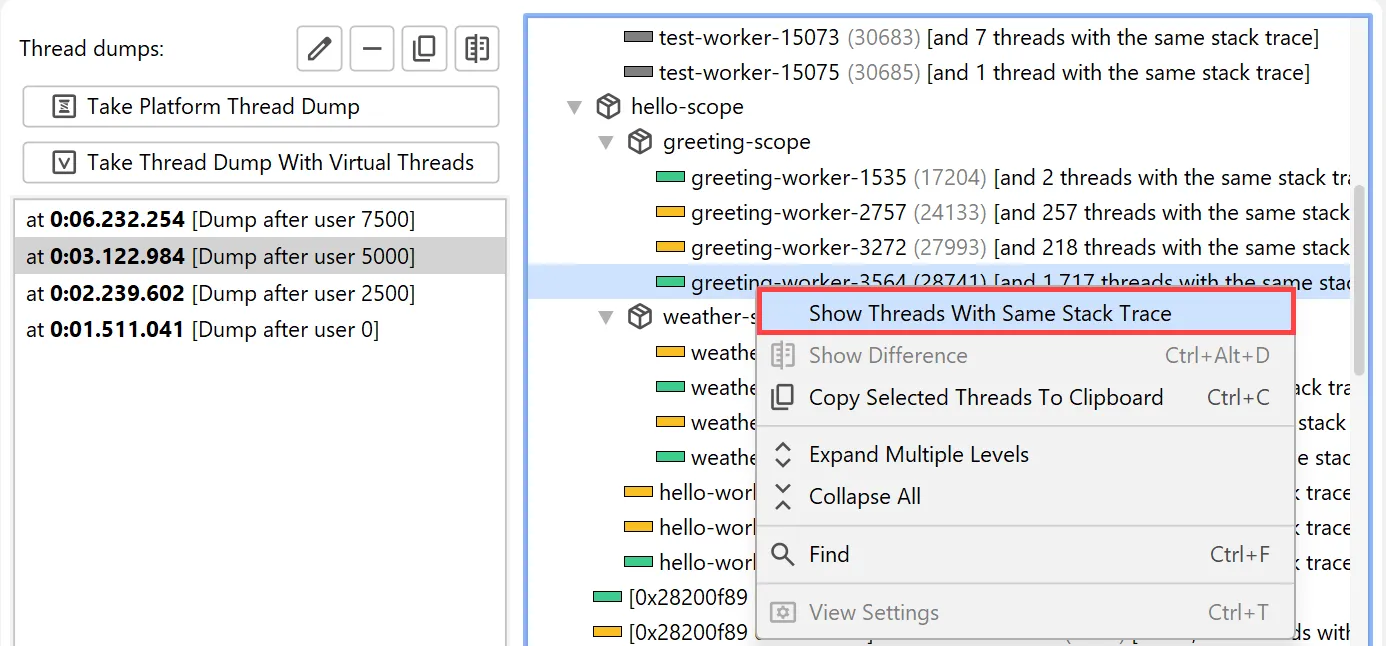Take Platform Thread Dump
1386x646 pixels.
click(x=260, y=107)
